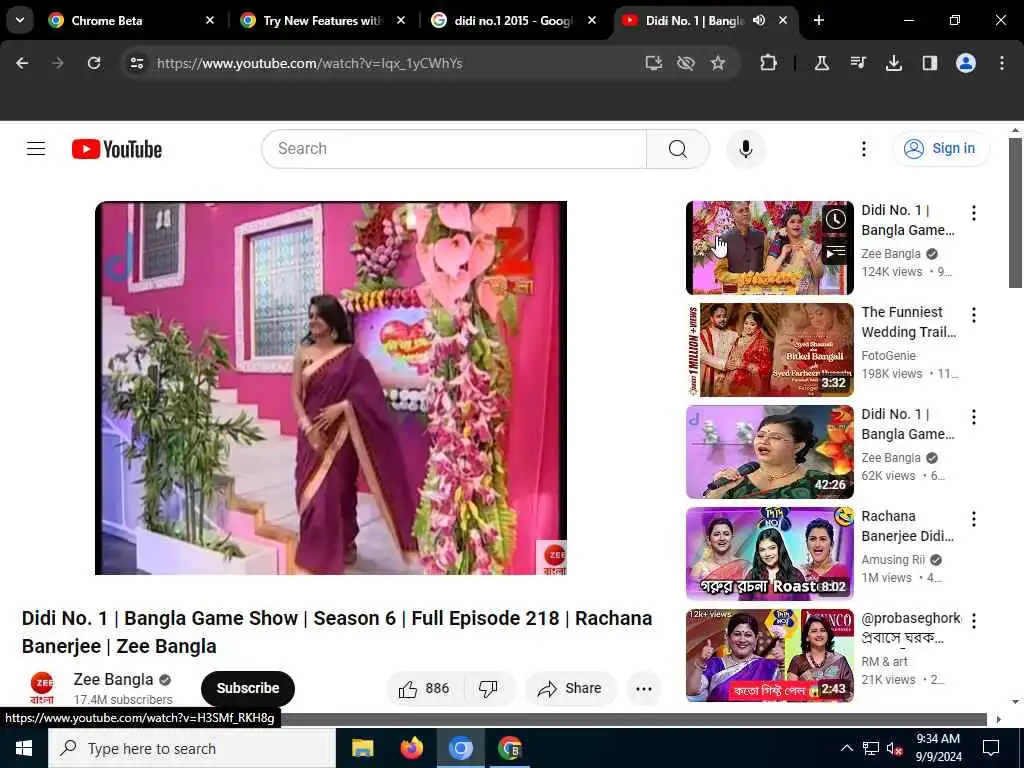Close the Chrome Beta tab
The image size is (1024, 768).
point(210,20)
